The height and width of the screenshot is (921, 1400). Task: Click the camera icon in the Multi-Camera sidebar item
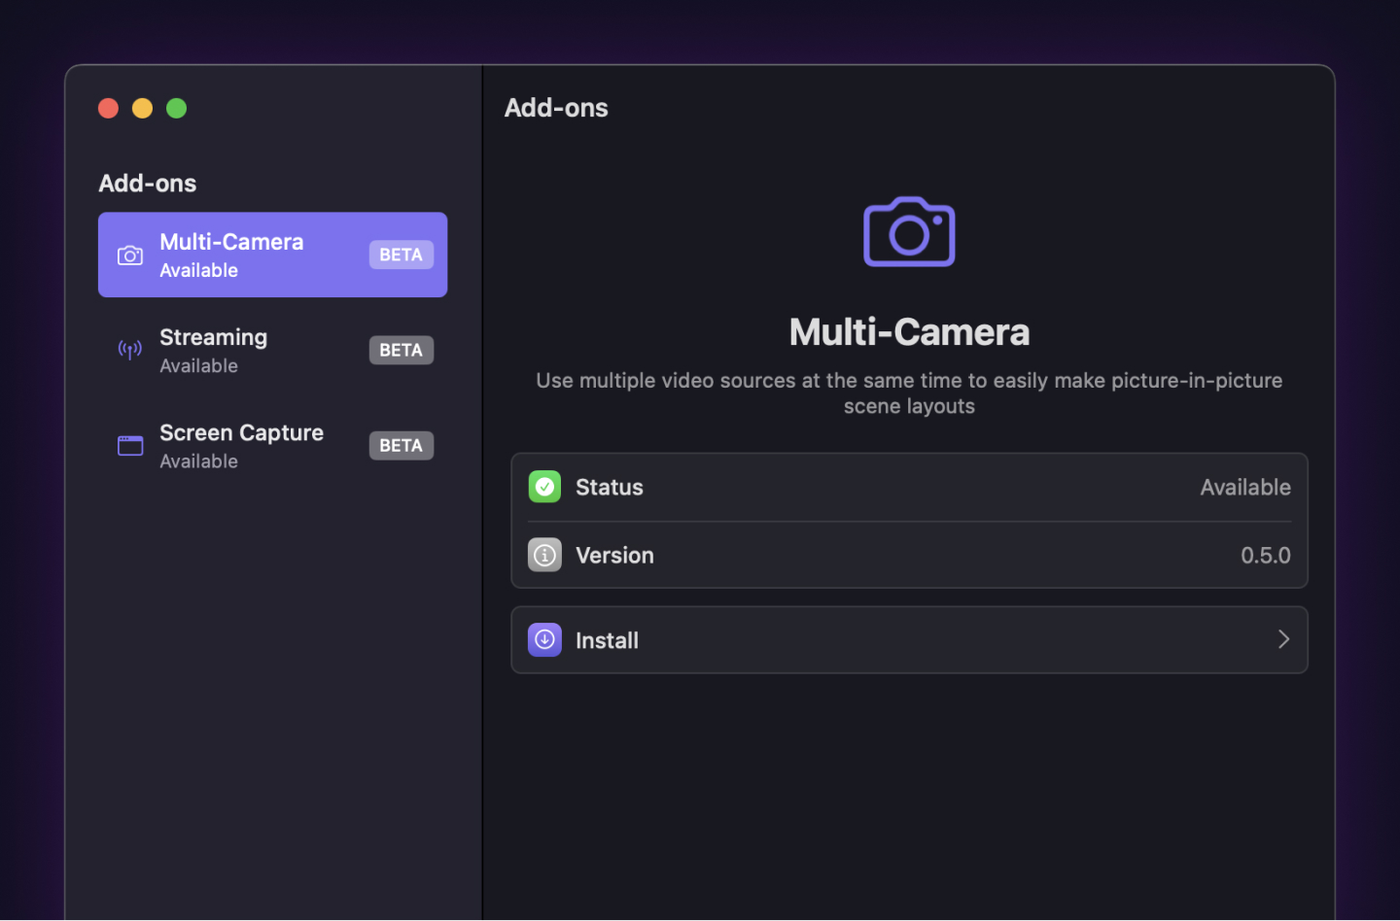pyautogui.click(x=130, y=256)
